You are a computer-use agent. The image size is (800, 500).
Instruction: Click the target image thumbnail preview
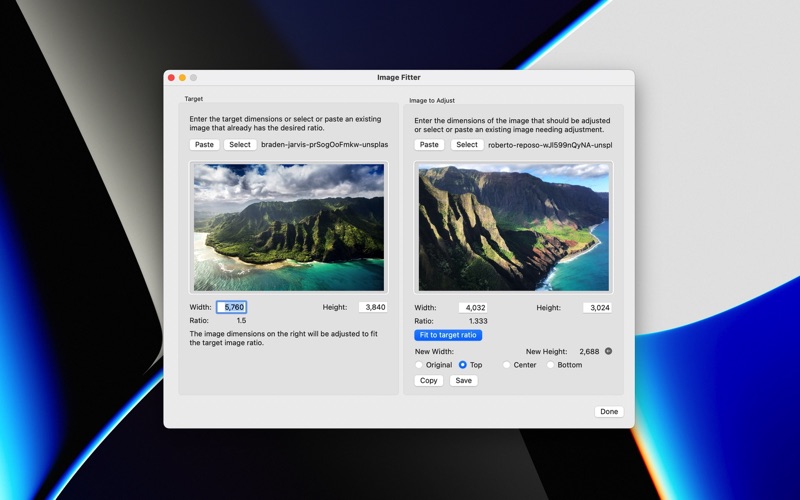289,227
